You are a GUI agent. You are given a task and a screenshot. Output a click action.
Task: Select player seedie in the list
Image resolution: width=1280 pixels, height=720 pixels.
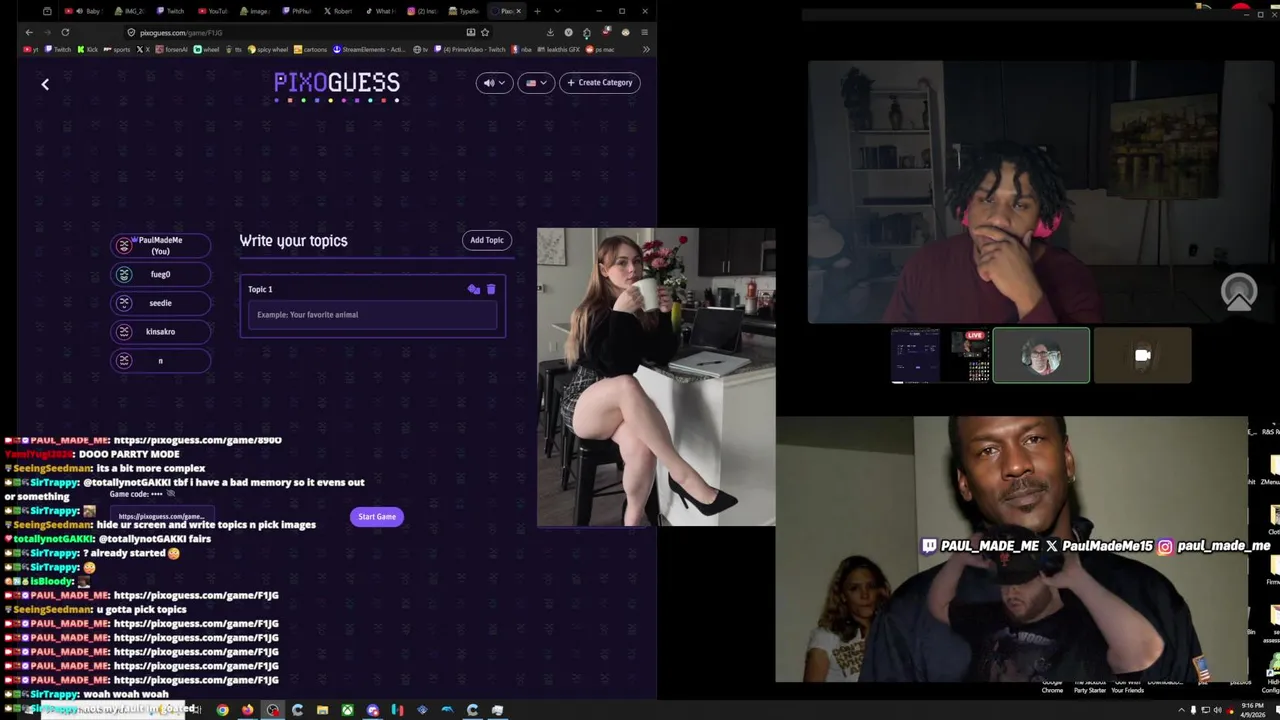coord(160,303)
